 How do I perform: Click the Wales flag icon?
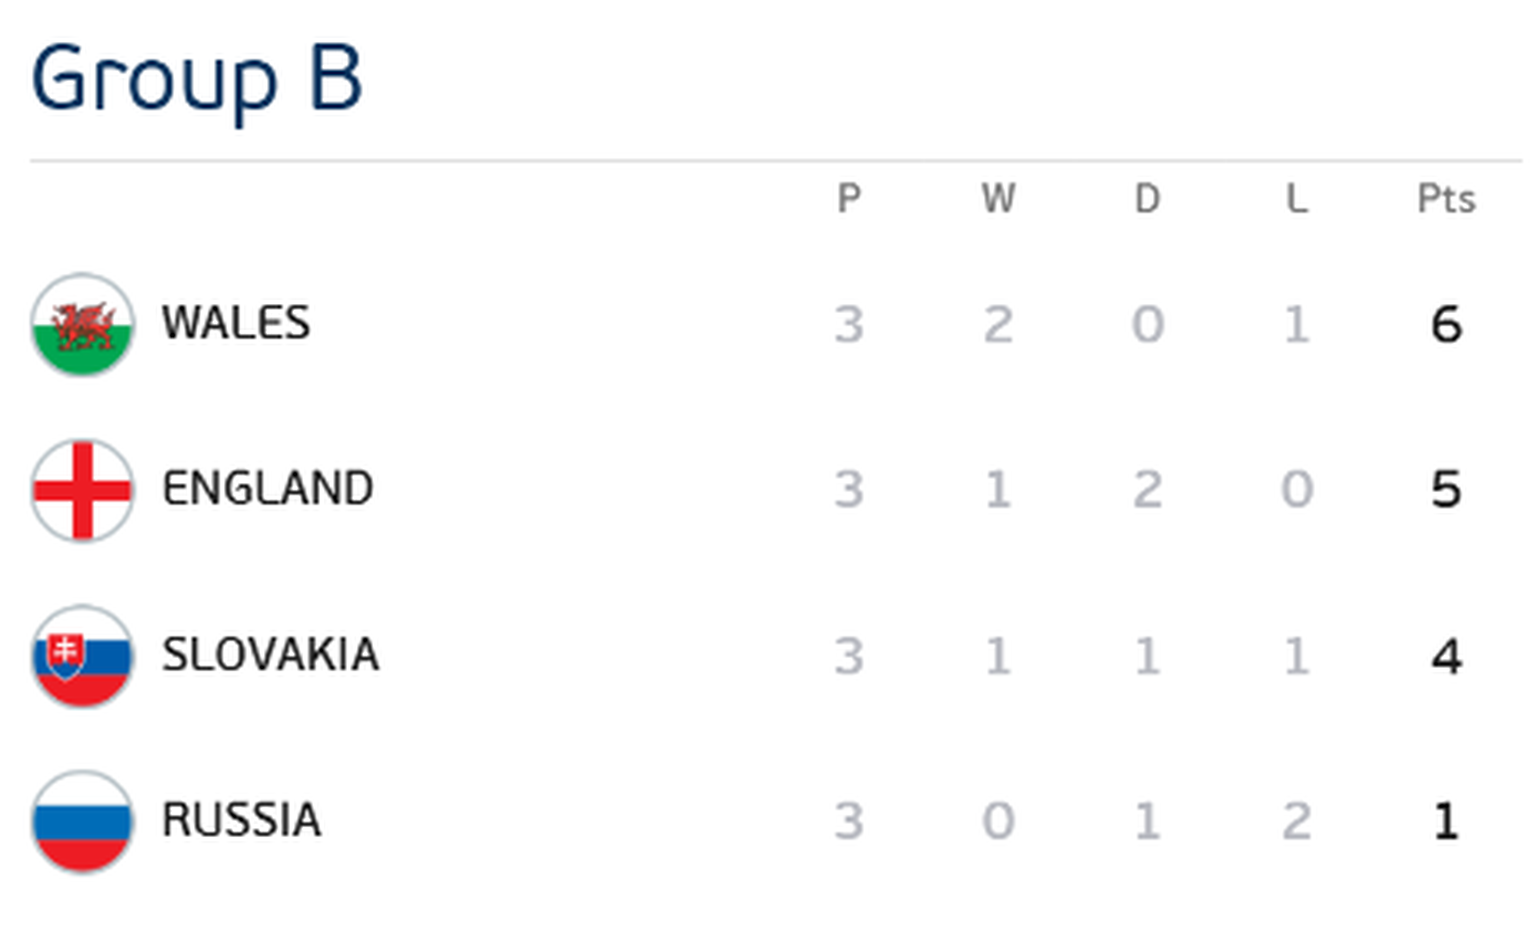[82, 324]
